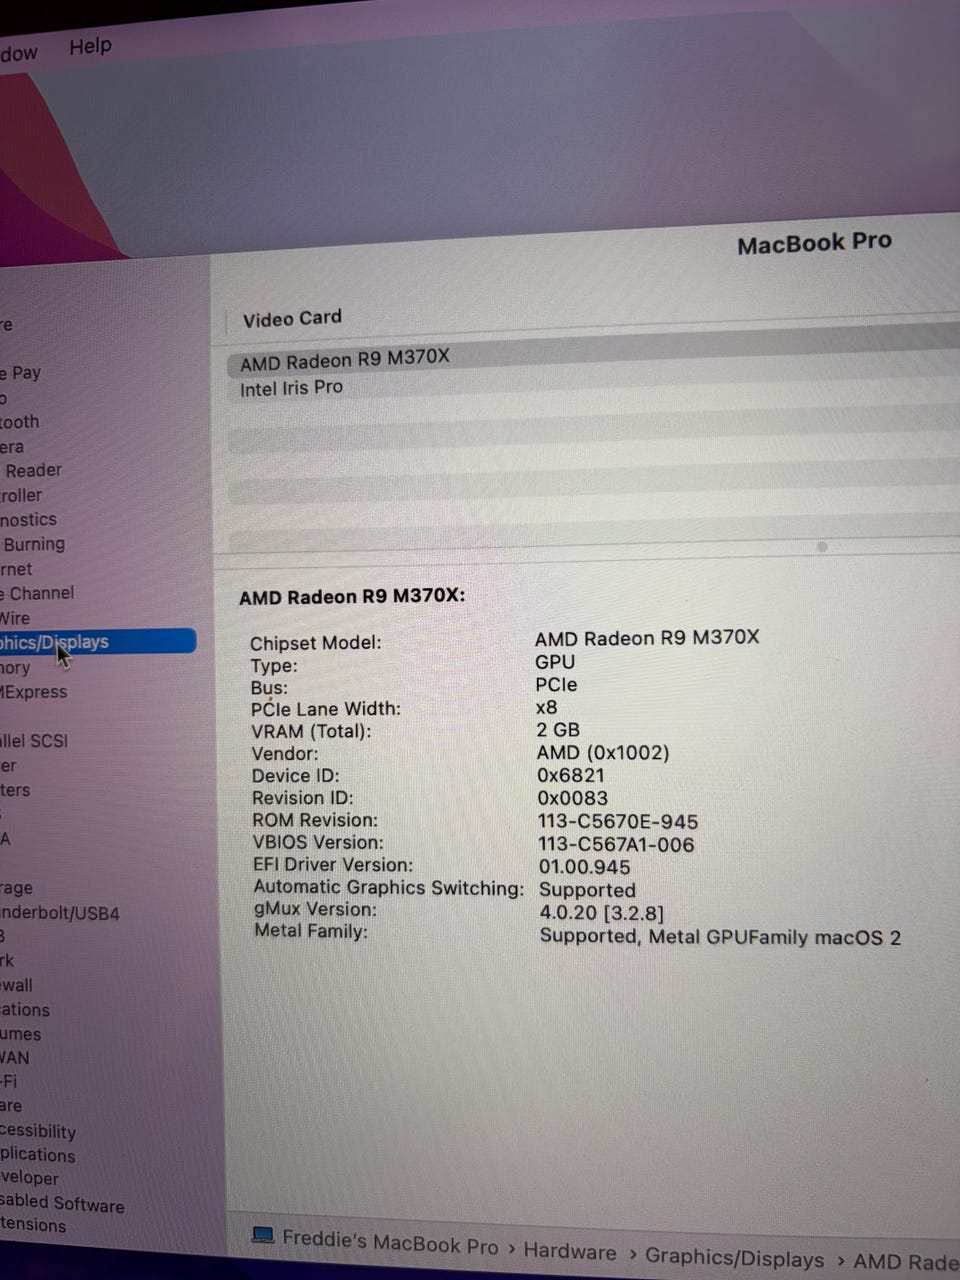Viewport: 960px width, 1280px height.
Task: Select Accessibility item in sidebar
Action: (x=38, y=1131)
